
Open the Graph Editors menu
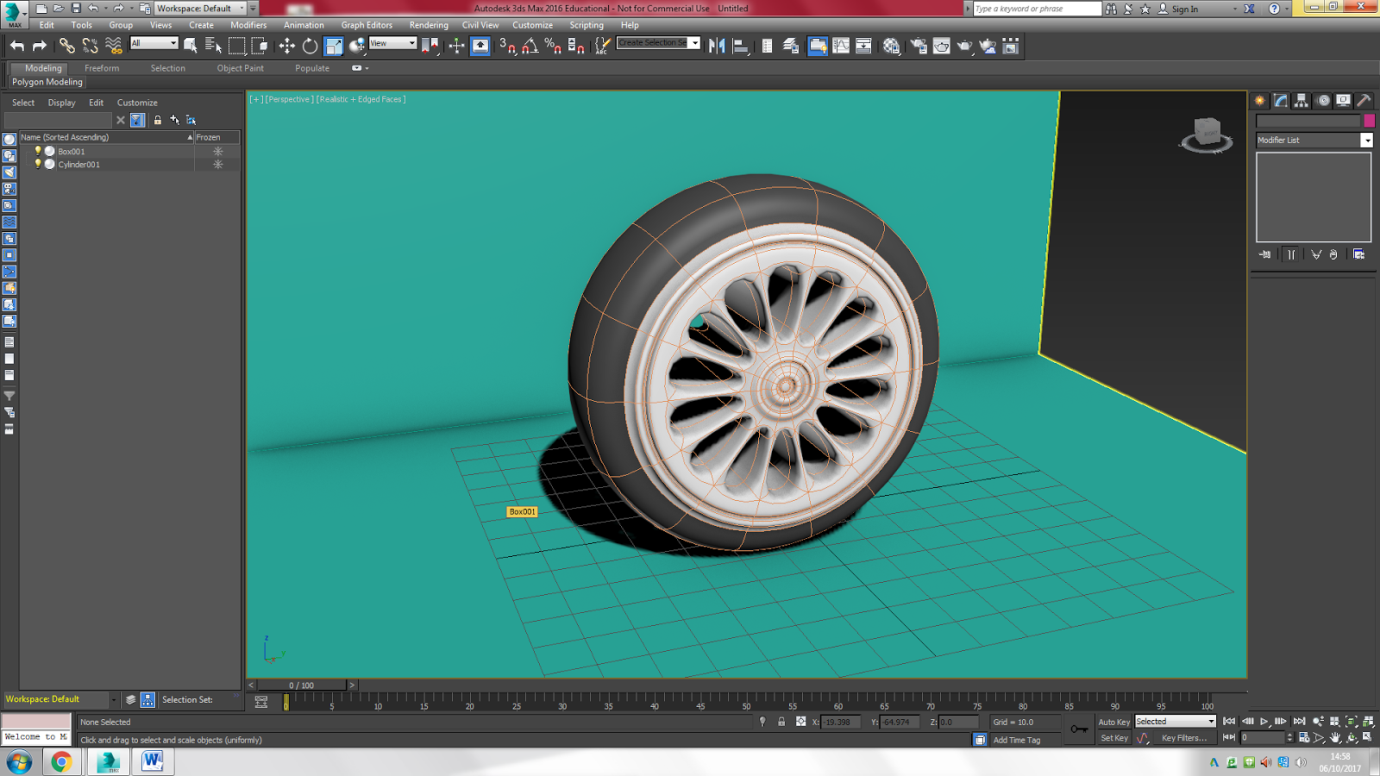click(366, 25)
